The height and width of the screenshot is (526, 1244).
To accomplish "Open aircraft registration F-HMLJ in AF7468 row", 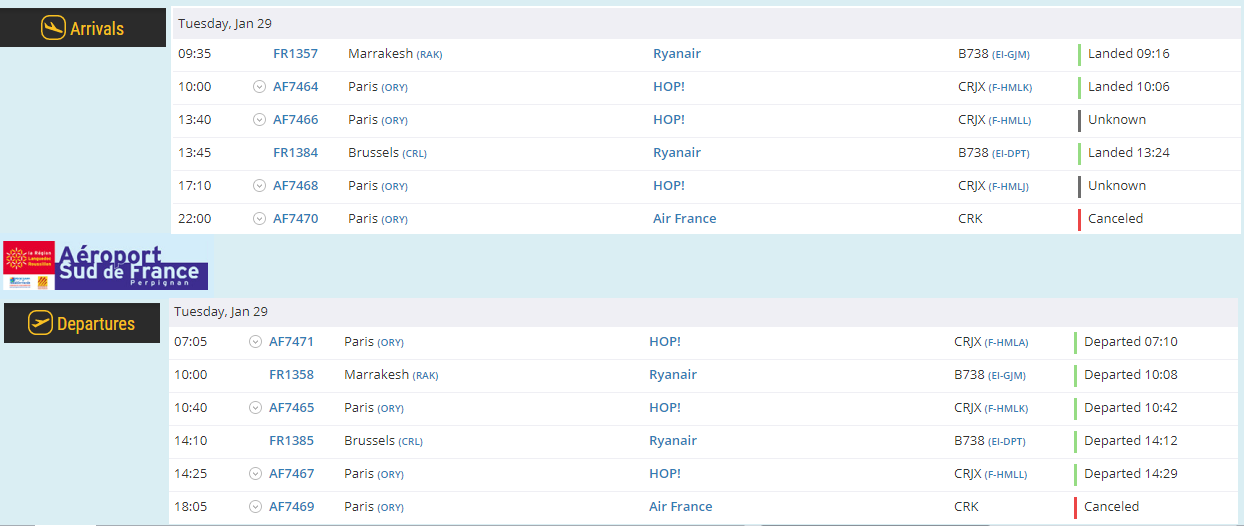I will [x=1009, y=187].
